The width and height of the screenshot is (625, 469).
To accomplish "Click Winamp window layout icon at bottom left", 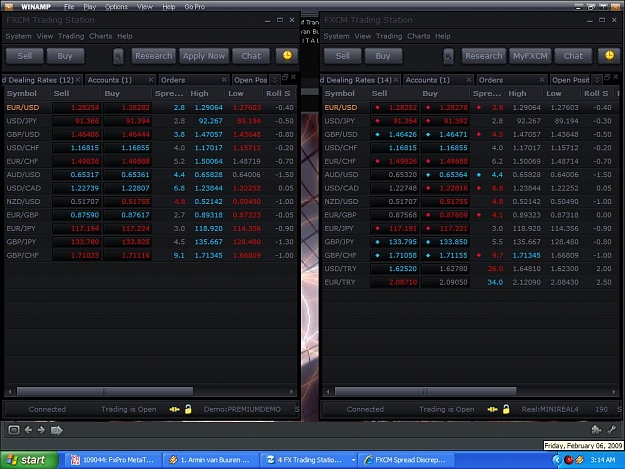I will point(14,430).
